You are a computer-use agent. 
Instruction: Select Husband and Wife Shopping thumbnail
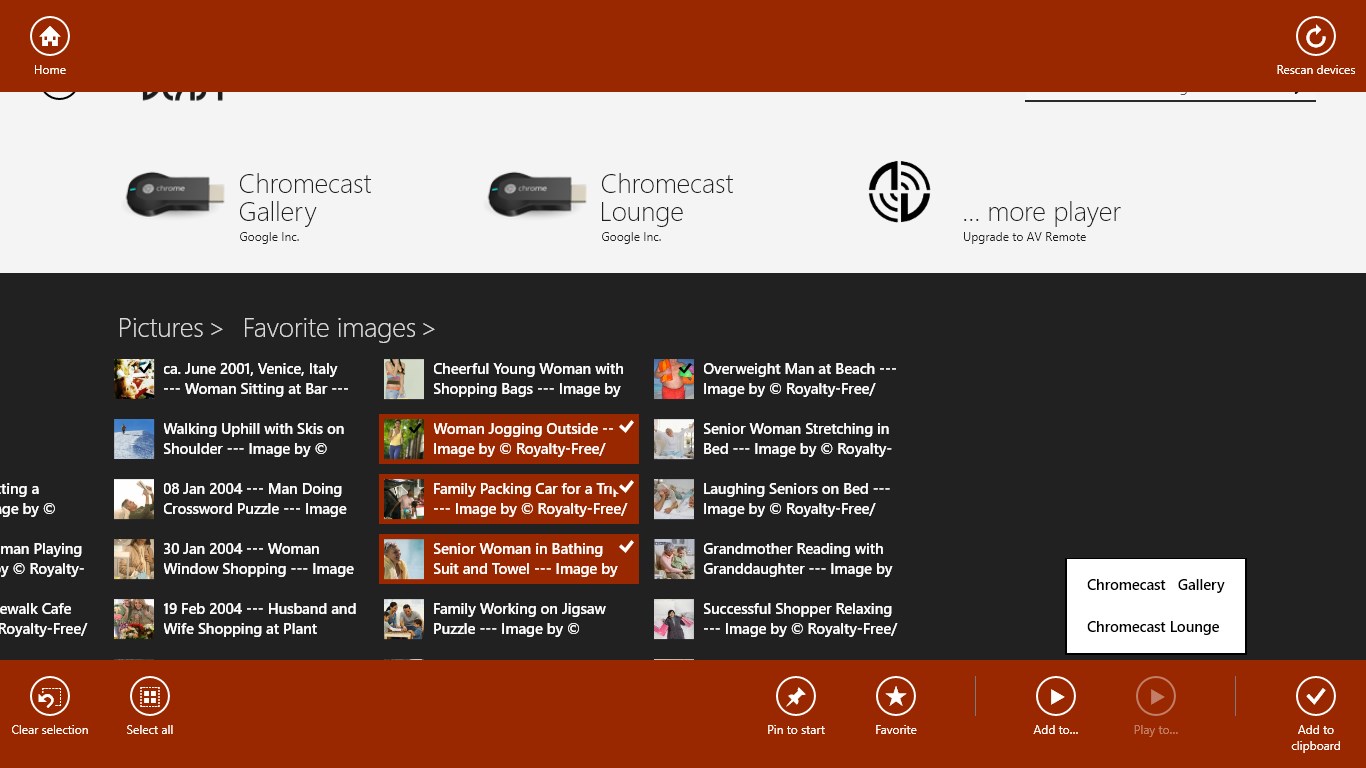[134, 619]
